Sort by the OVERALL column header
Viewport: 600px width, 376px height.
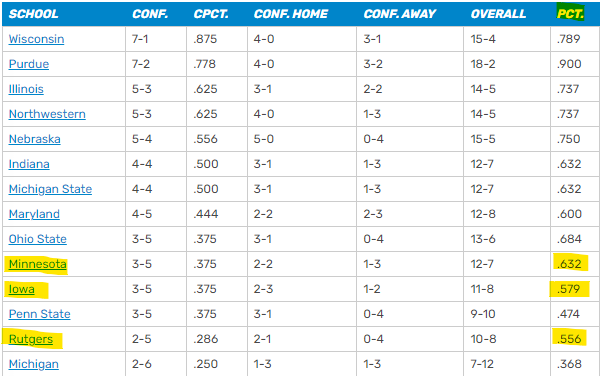[498, 14]
